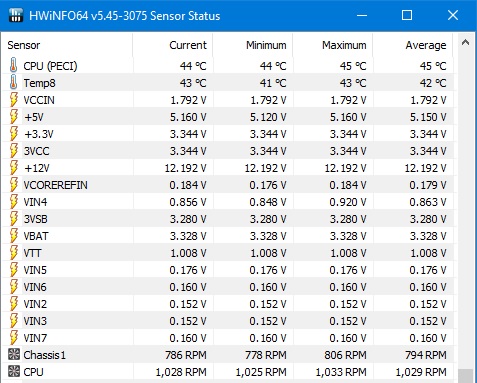Image resolution: width=477 pixels, height=383 pixels.
Task: Select the 3VCC sensor label
Action: (x=36, y=151)
